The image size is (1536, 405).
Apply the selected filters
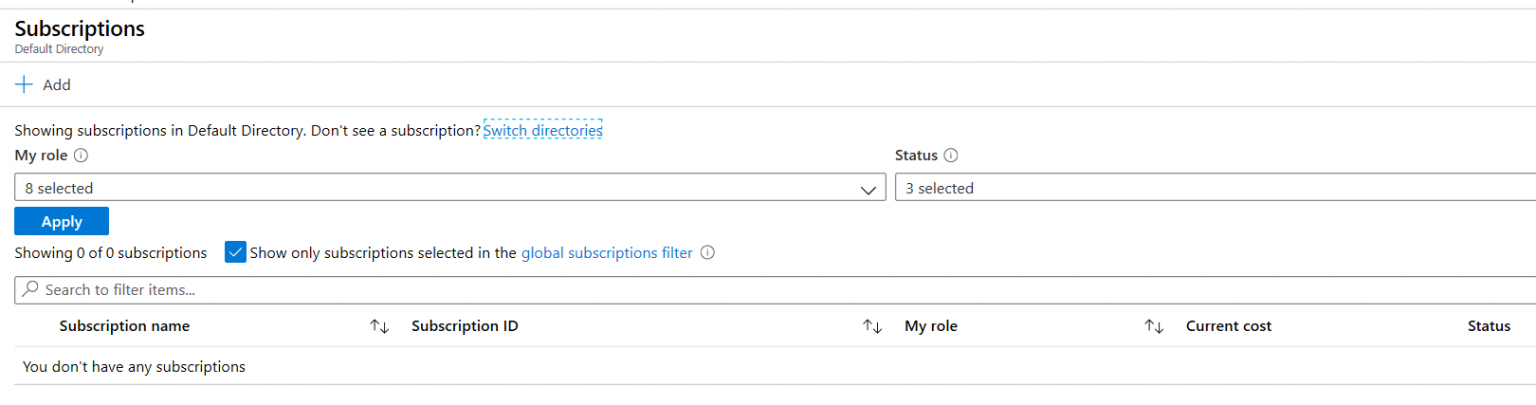62,222
